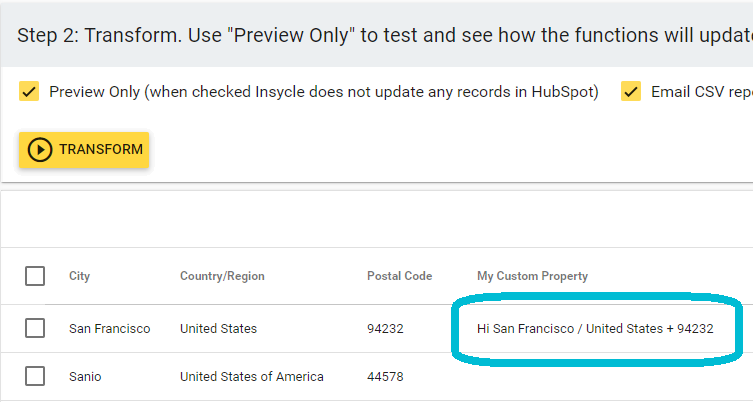Click the United States country cell
The image size is (753, 402).
click(x=218, y=328)
